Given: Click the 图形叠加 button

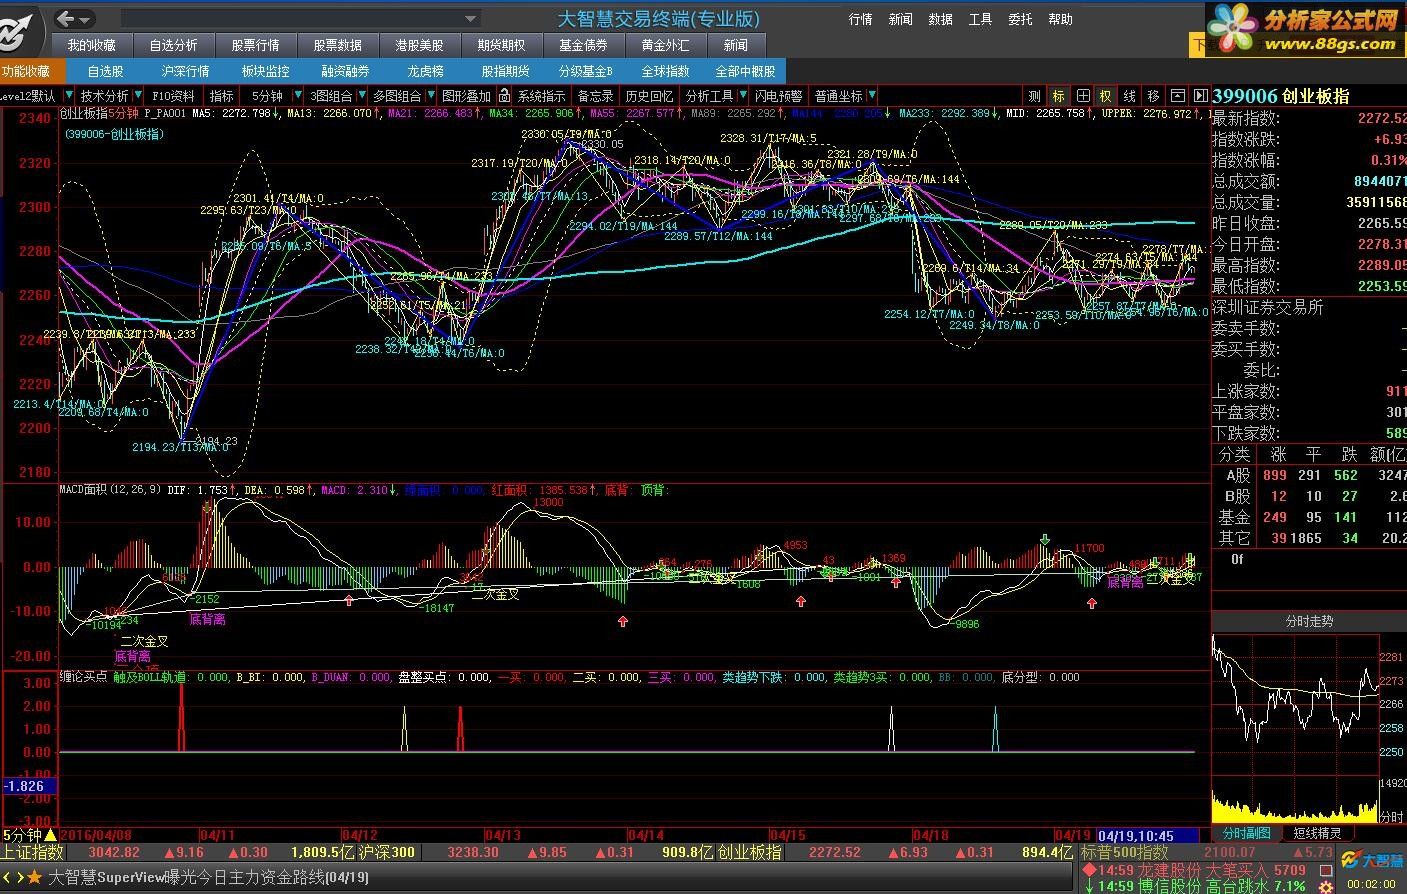Looking at the screenshot, I should click(x=467, y=96).
